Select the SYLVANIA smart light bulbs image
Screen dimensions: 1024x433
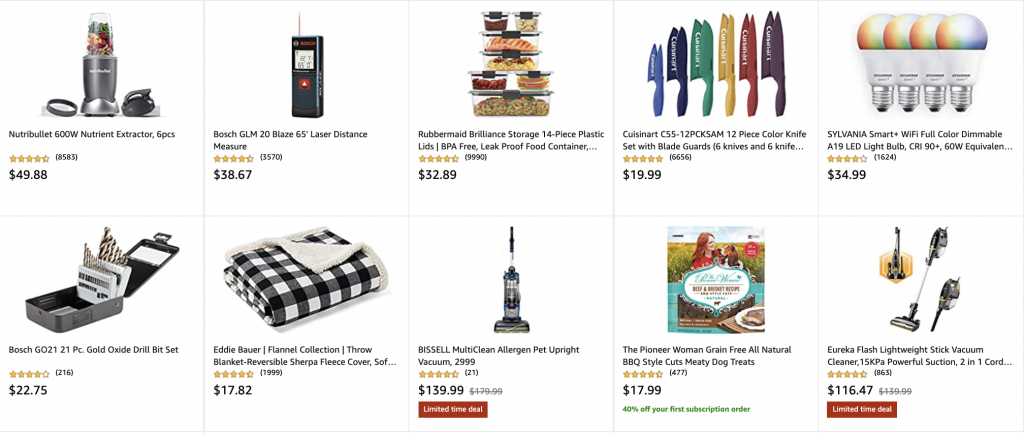[921, 62]
